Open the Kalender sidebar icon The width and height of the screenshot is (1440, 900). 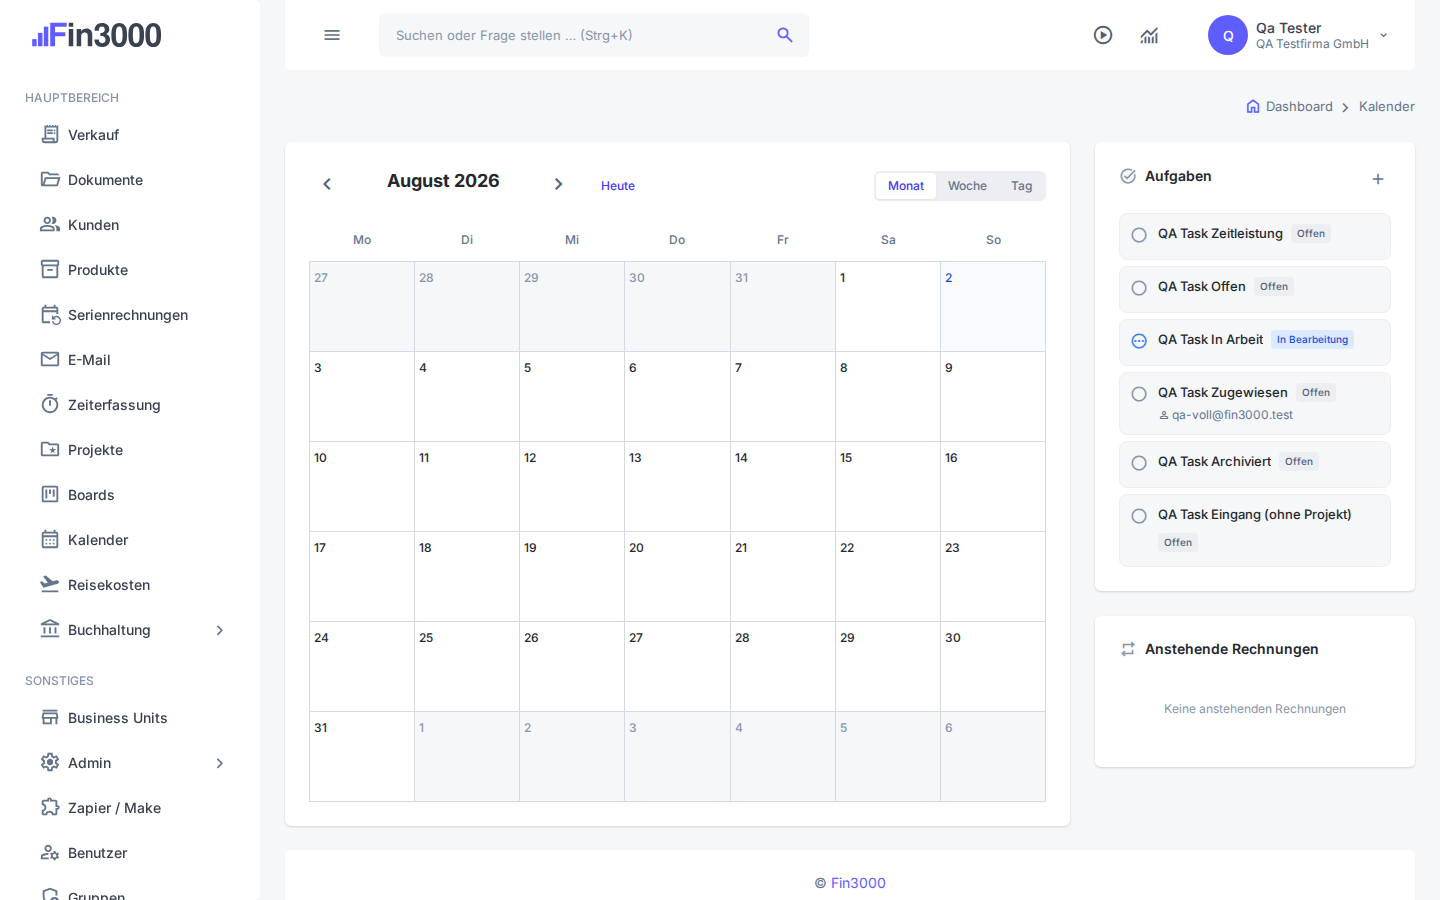tap(50, 539)
